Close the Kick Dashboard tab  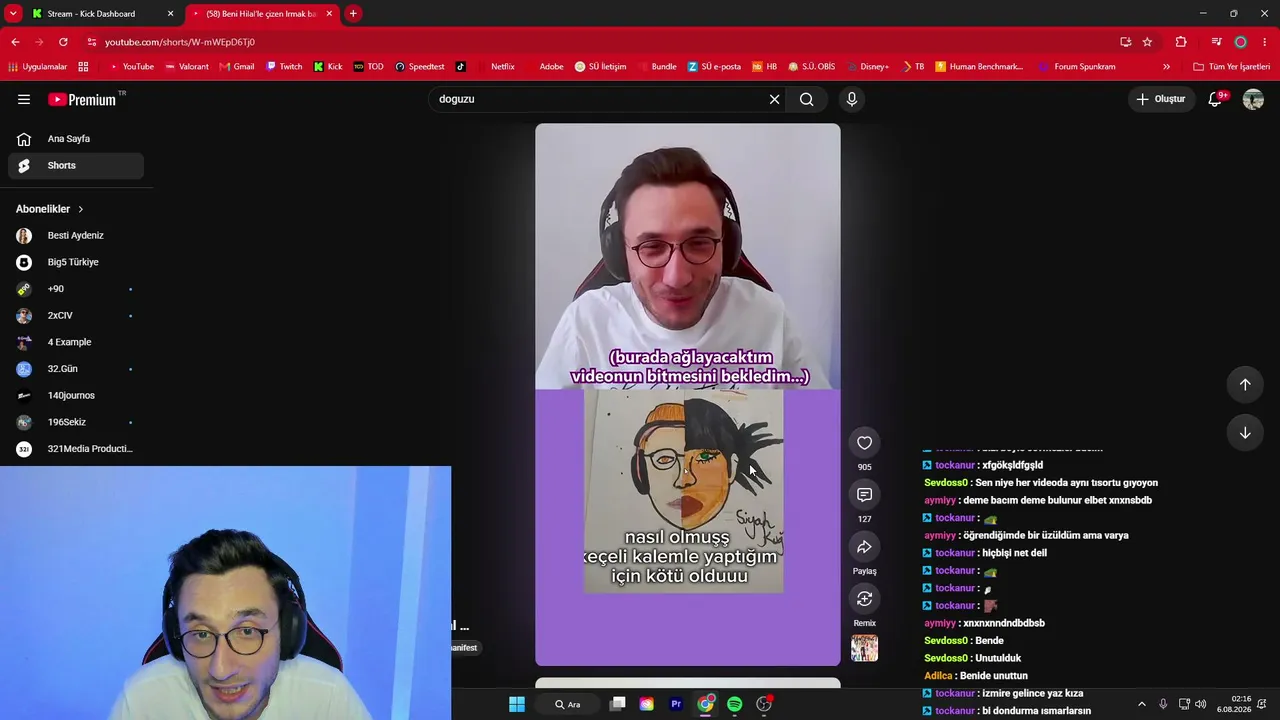pos(170,14)
